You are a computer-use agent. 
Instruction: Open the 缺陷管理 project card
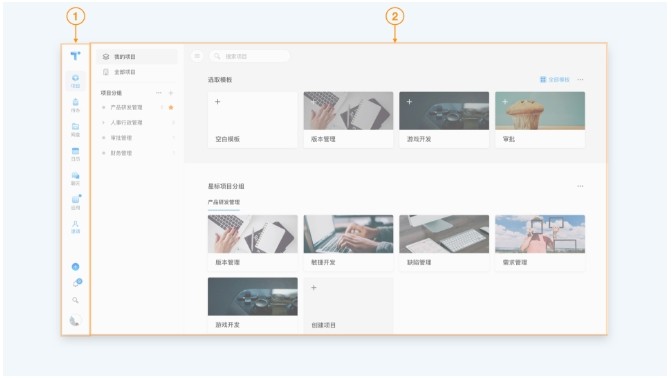(444, 243)
